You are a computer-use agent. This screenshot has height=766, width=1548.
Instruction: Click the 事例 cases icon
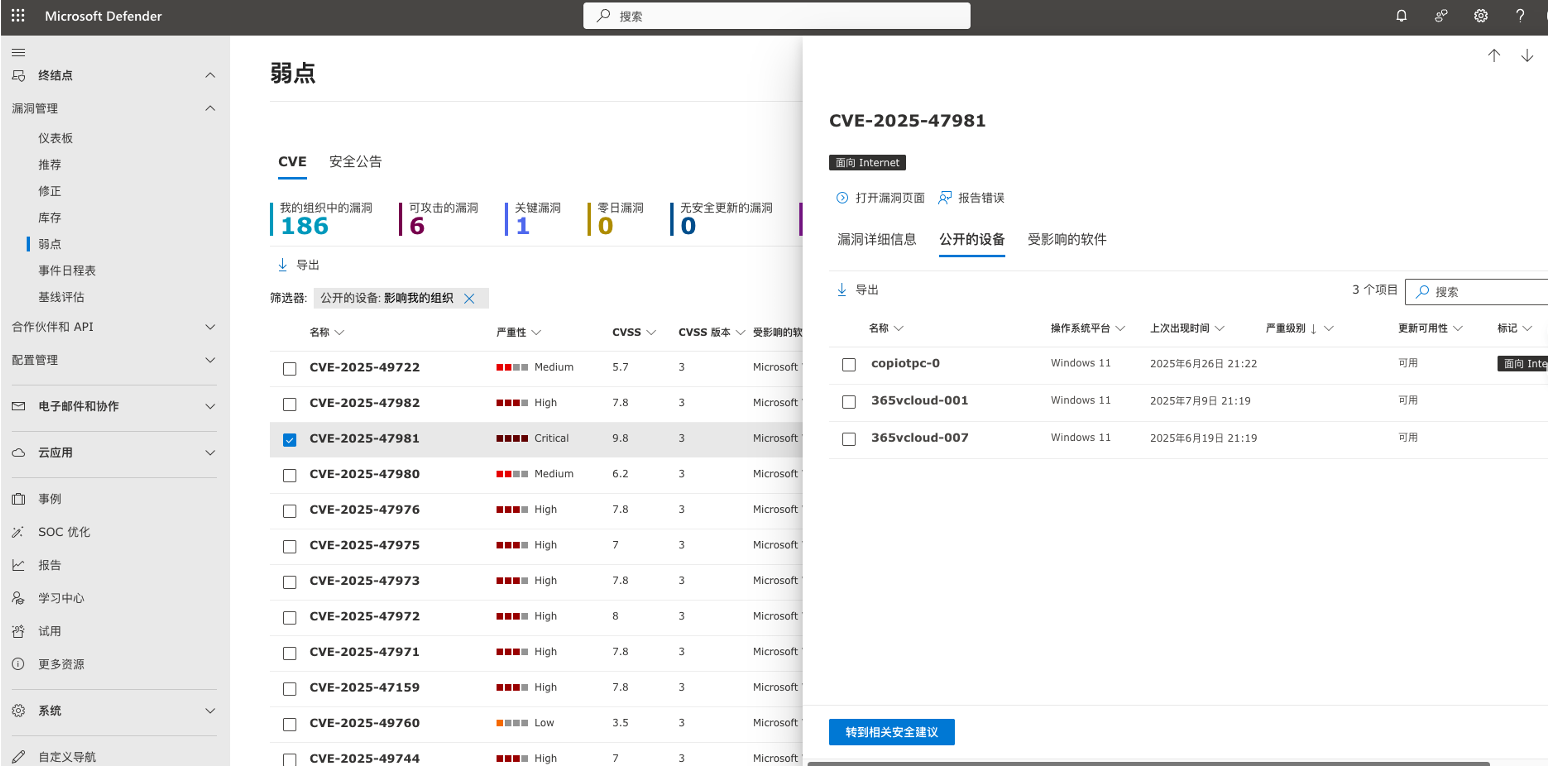[x=18, y=499]
